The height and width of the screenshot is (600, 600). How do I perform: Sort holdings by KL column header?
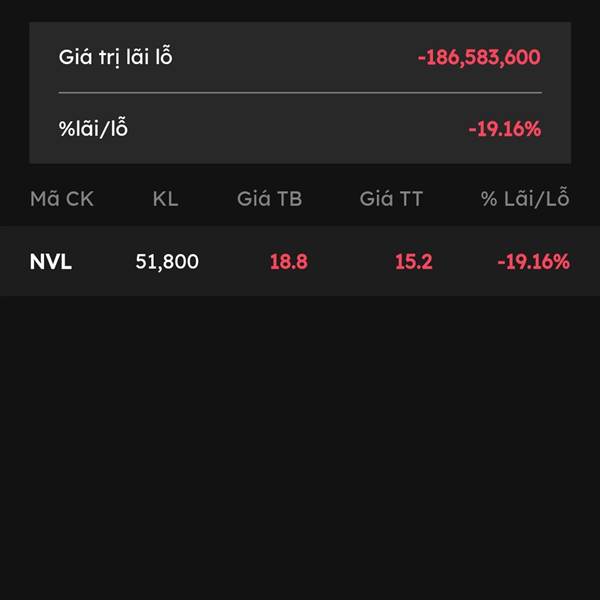(165, 199)
